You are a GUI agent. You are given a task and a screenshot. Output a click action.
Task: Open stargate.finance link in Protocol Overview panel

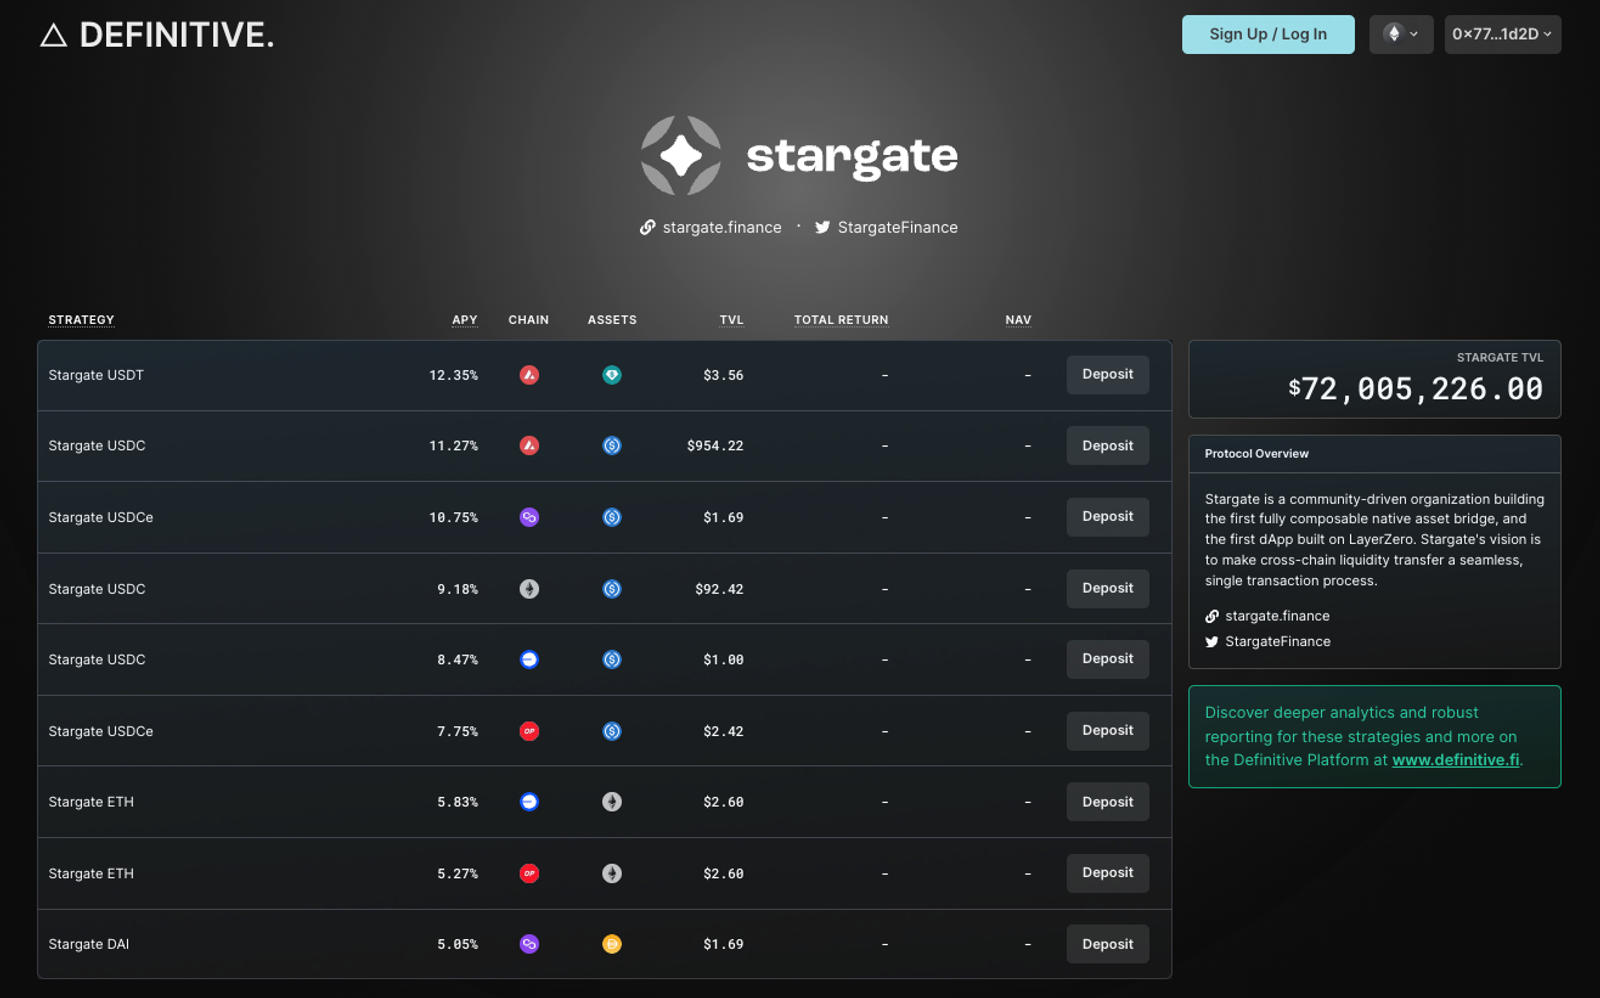coord(1267,616)
